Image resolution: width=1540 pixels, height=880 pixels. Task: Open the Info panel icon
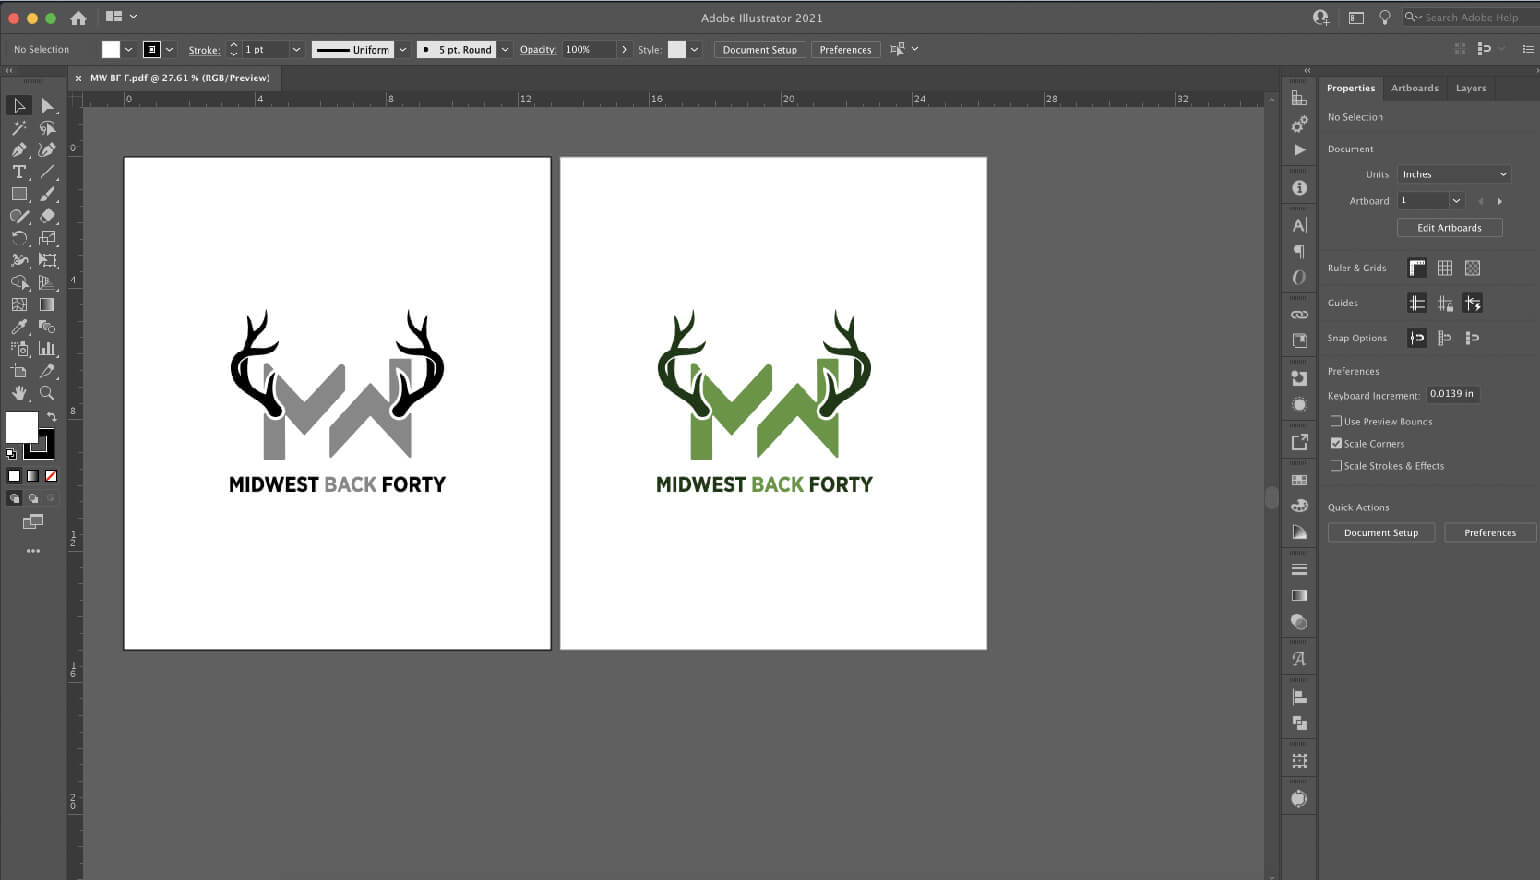(x=1299, y=188)
